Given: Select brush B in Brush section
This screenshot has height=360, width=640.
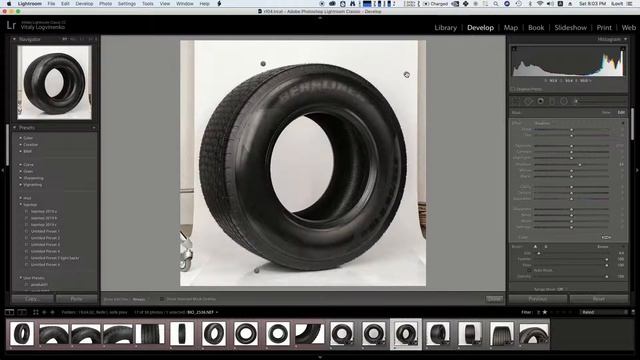Looking at the screenshot, I should click(546, 247).
